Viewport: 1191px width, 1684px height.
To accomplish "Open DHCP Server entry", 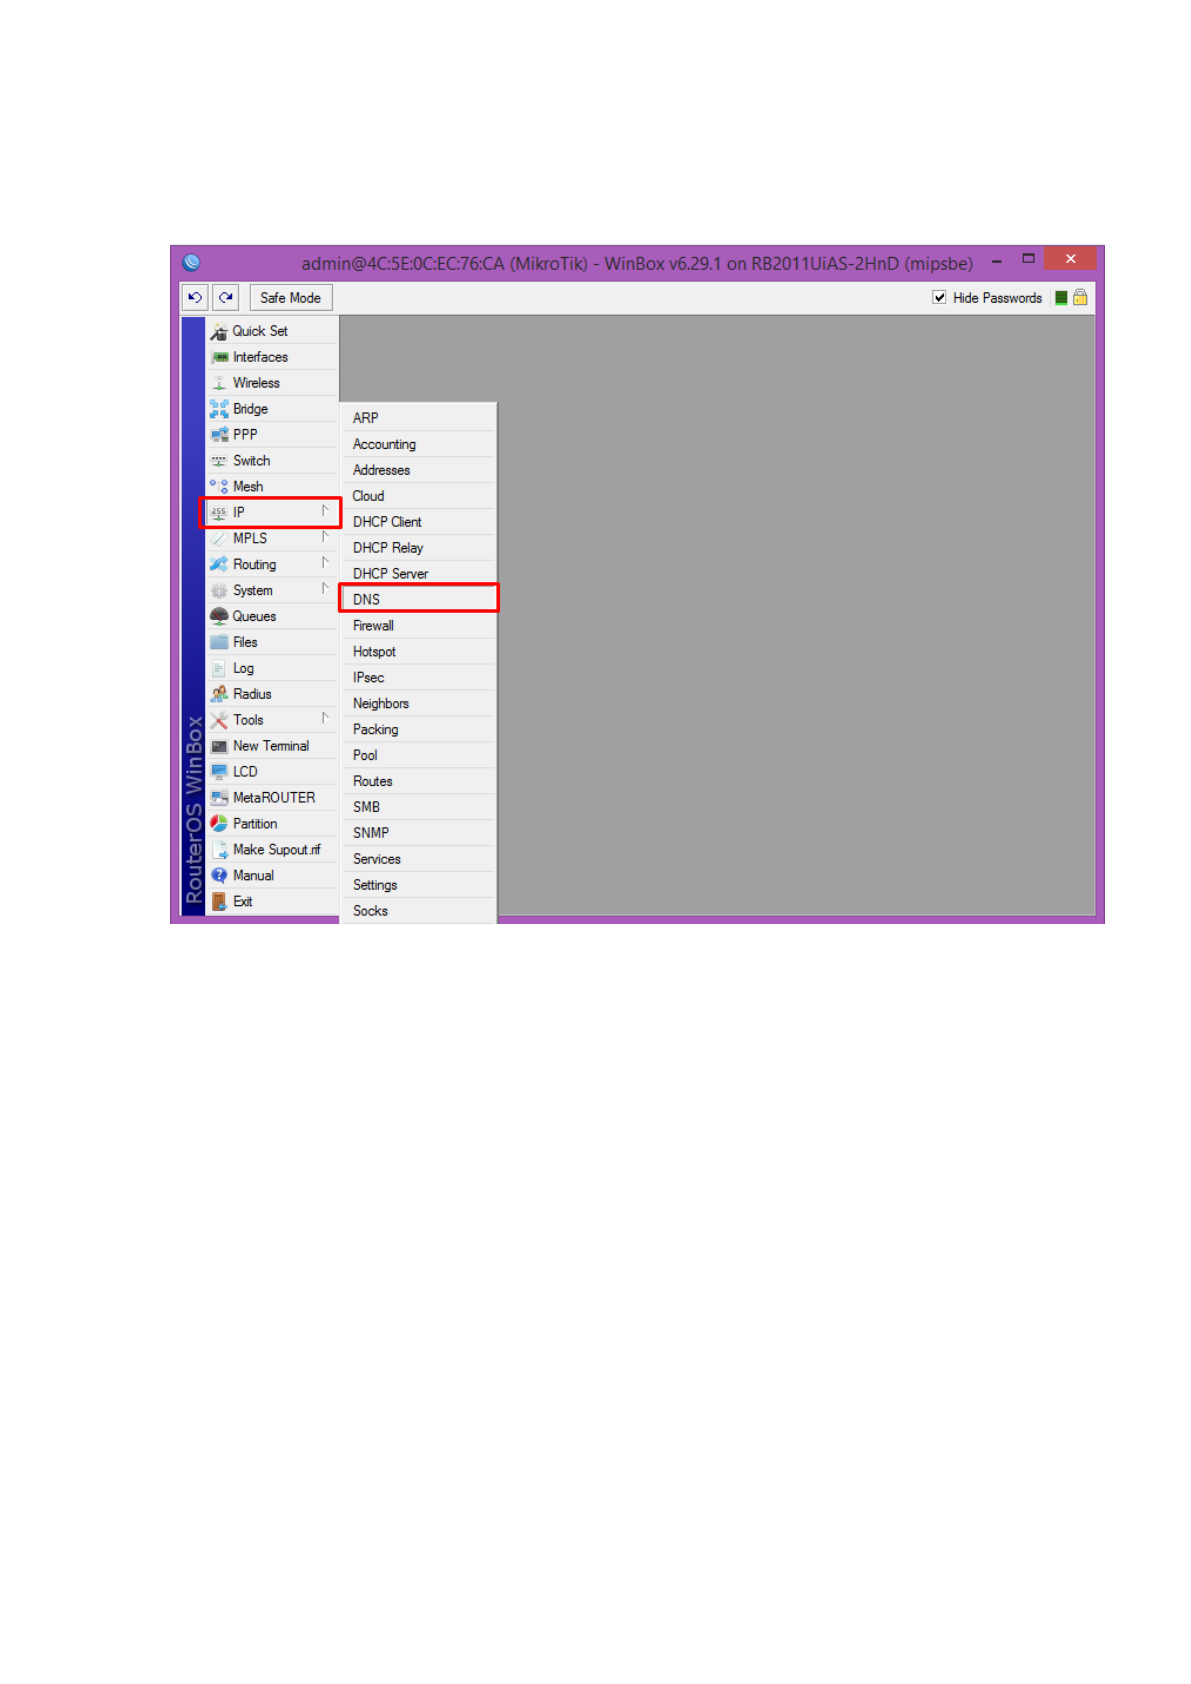I will click(419, 574).
